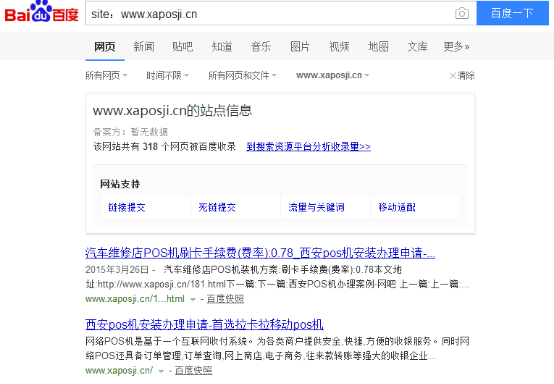554x384 pixels.
Task: Open green arrow next to www.xaposji.cn/1...html
Action: pos(193,300)
